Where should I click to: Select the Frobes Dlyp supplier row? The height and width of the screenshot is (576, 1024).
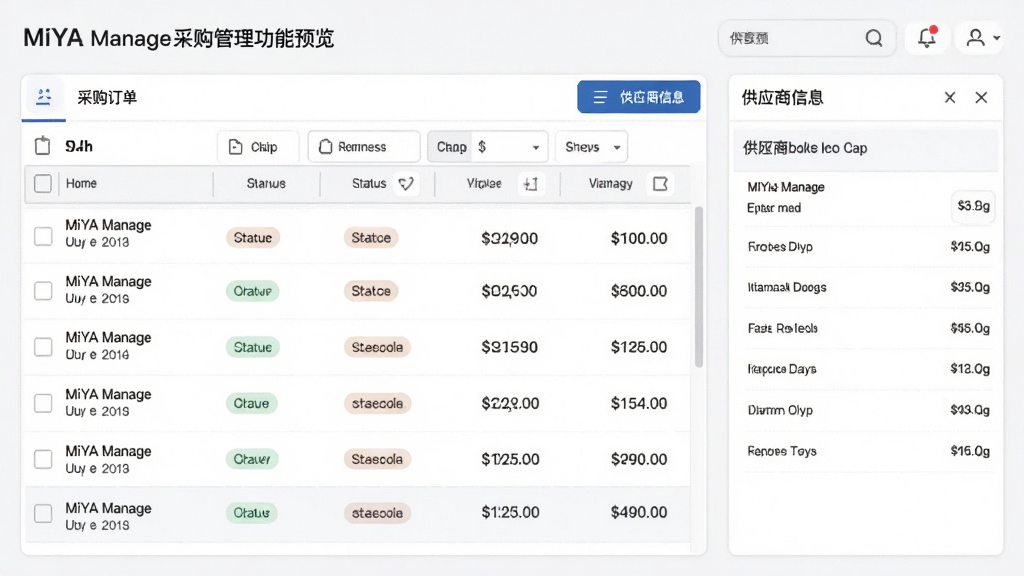click(868, 247)
